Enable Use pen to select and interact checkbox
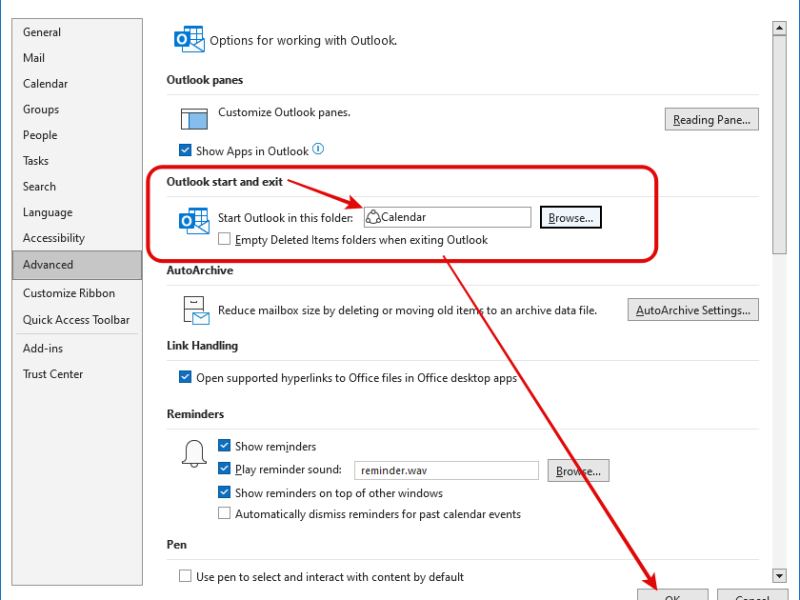The image size is (800, 600). 185,577
